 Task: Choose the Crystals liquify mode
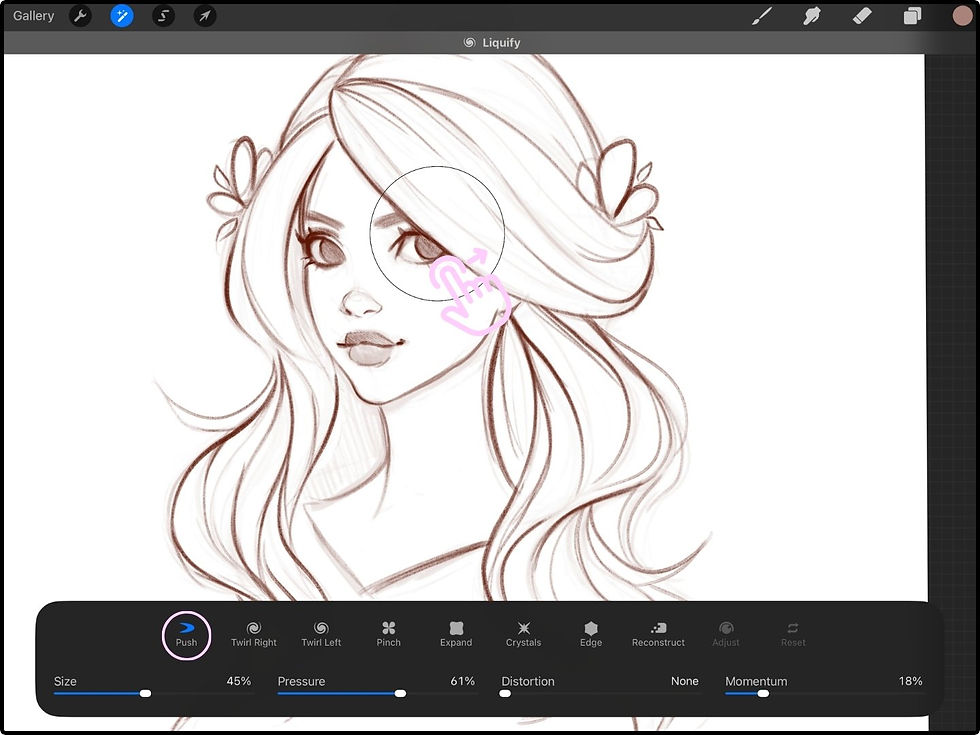tap(523, 634)
